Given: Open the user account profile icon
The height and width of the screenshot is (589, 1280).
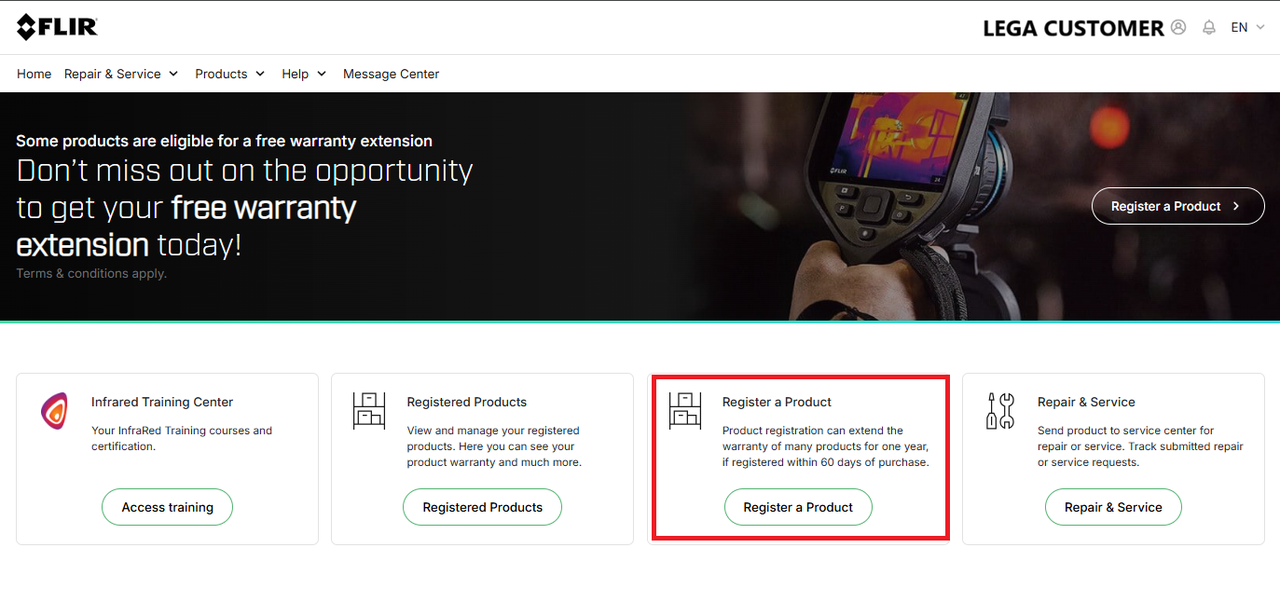Looking at the screenshot, I should tap(1178, 27).
